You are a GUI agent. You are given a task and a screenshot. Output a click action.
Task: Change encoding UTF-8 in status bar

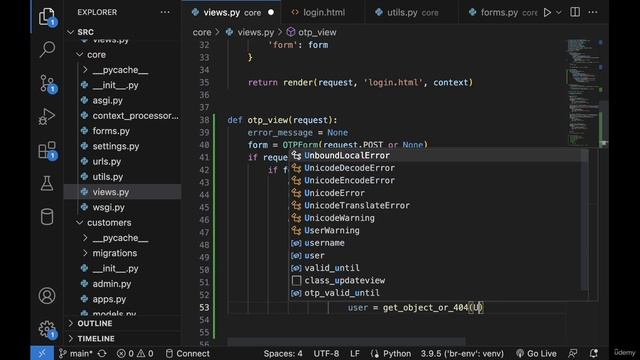click(326, 353)
